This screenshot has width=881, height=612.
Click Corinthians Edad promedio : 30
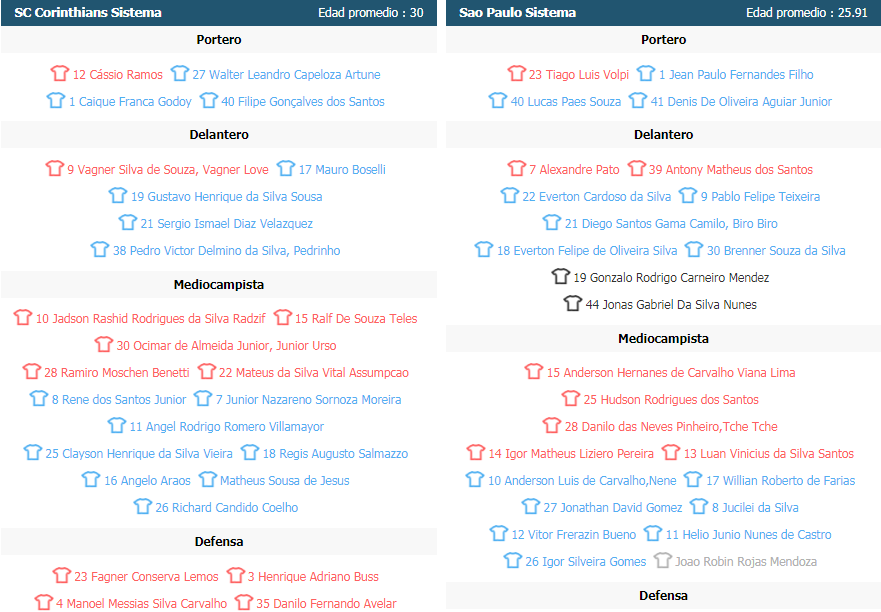[x=371, y=13]
